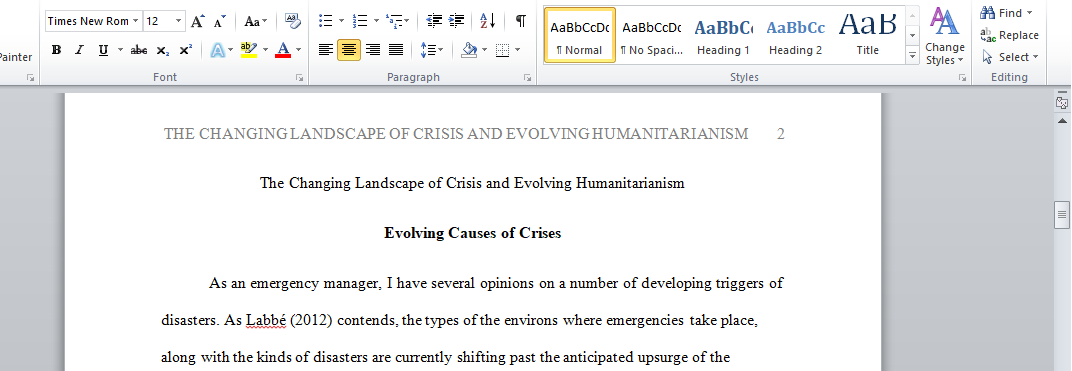
Task: Open the Clipboard pane launcher
Action: coord(30,78)
